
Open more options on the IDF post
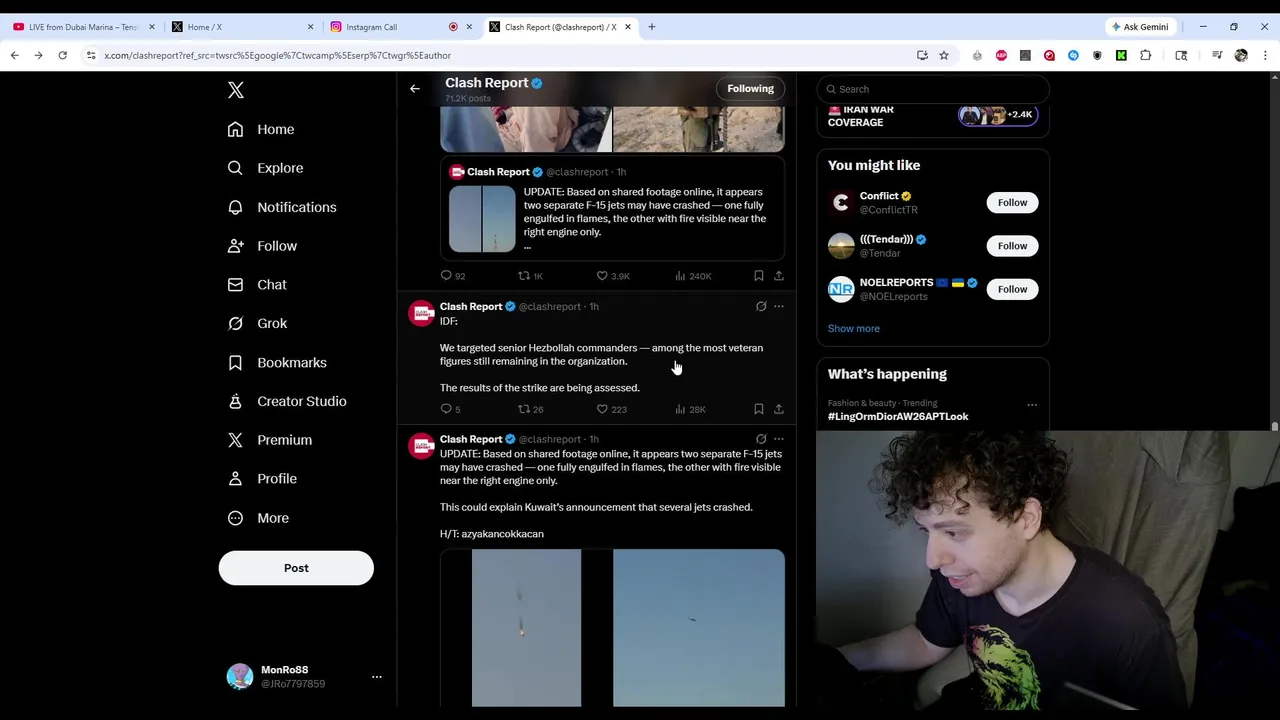coord(779,307)
